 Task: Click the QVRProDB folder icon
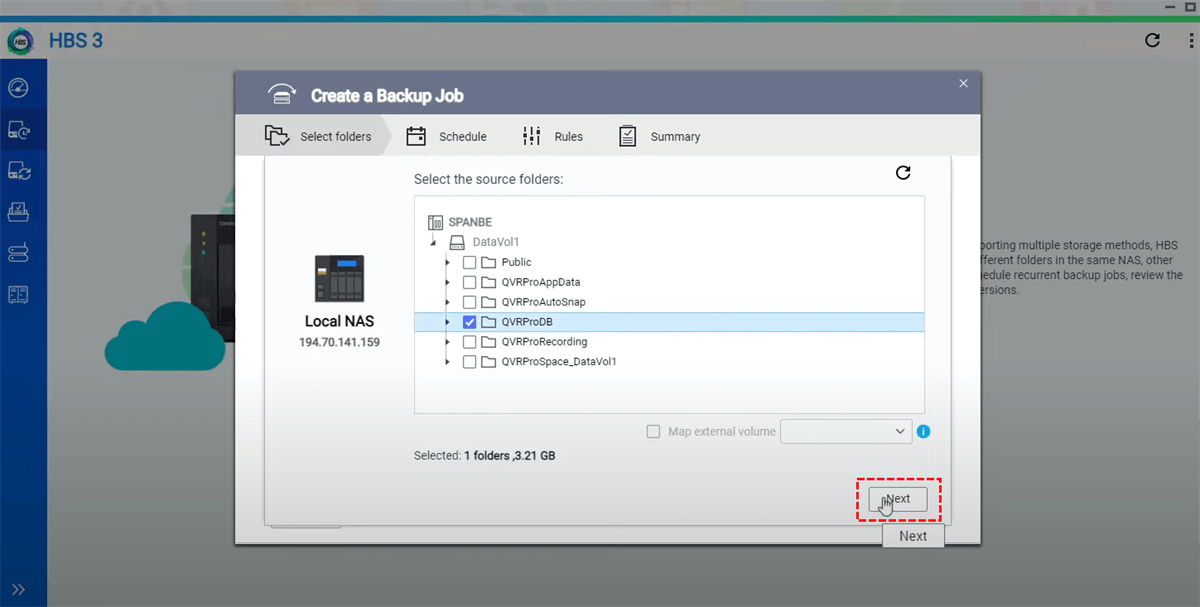[x=488, y=322]
